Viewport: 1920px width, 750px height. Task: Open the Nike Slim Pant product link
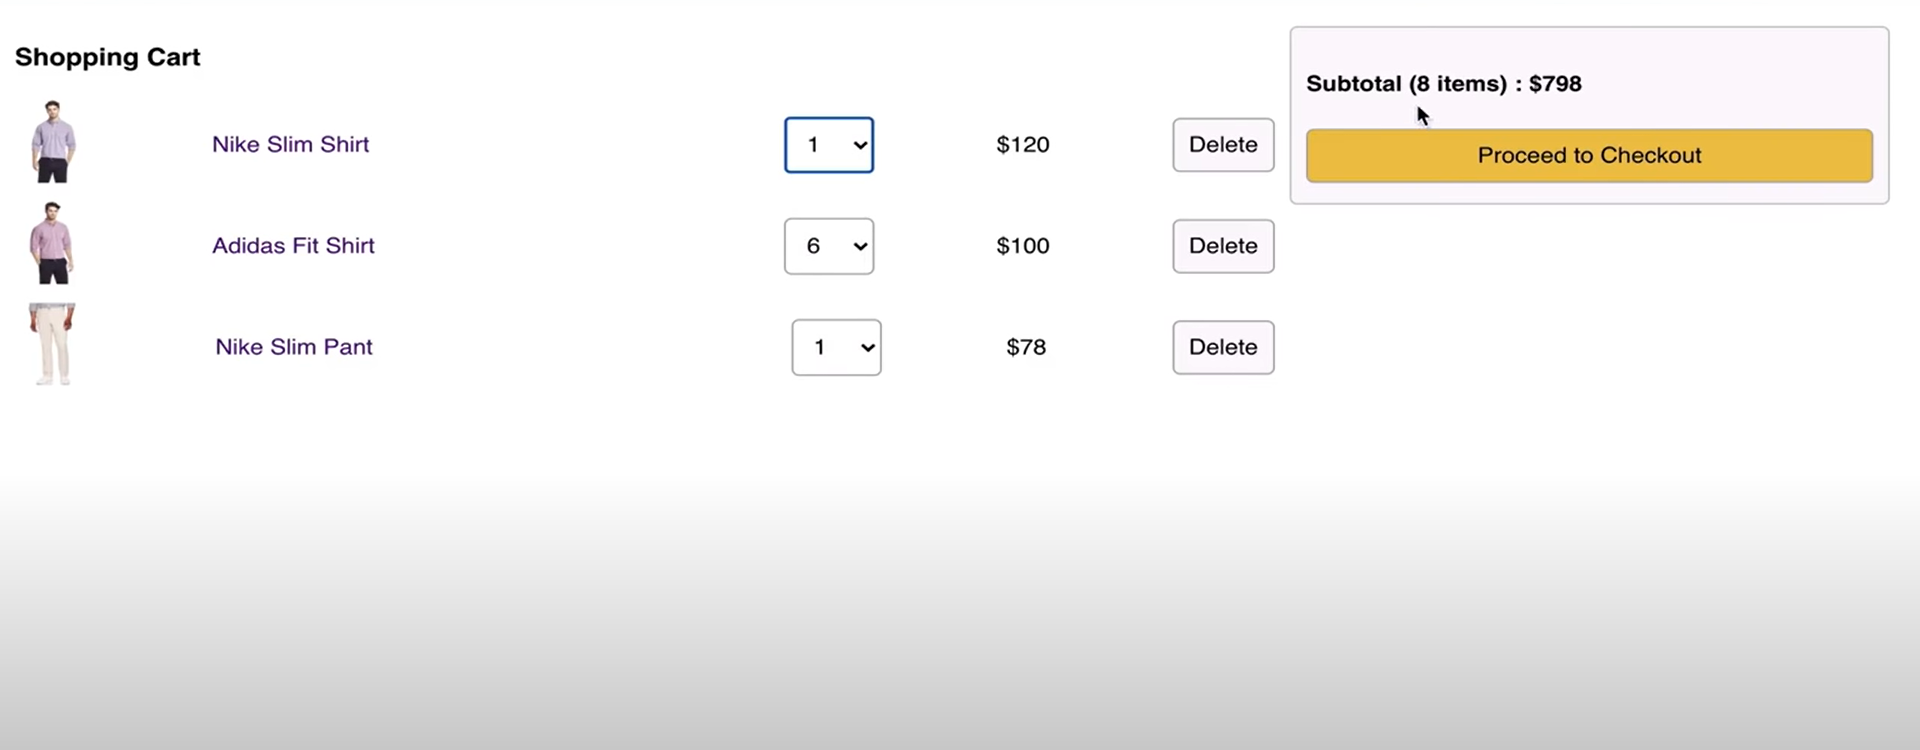click(x=293, y=347)
